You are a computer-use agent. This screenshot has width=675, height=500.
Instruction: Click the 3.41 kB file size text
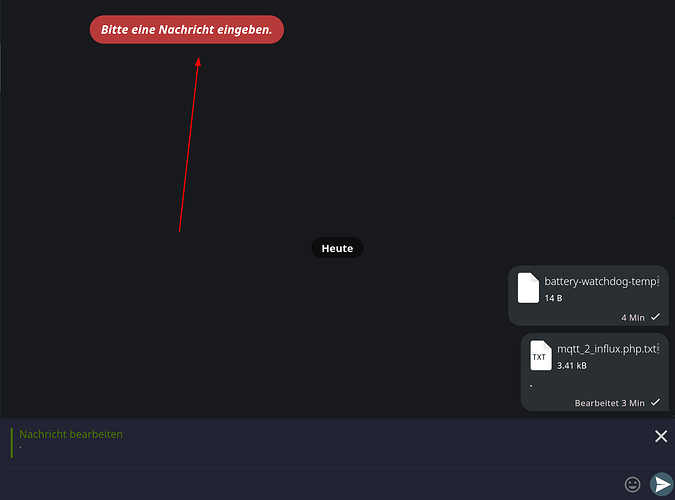572,366
